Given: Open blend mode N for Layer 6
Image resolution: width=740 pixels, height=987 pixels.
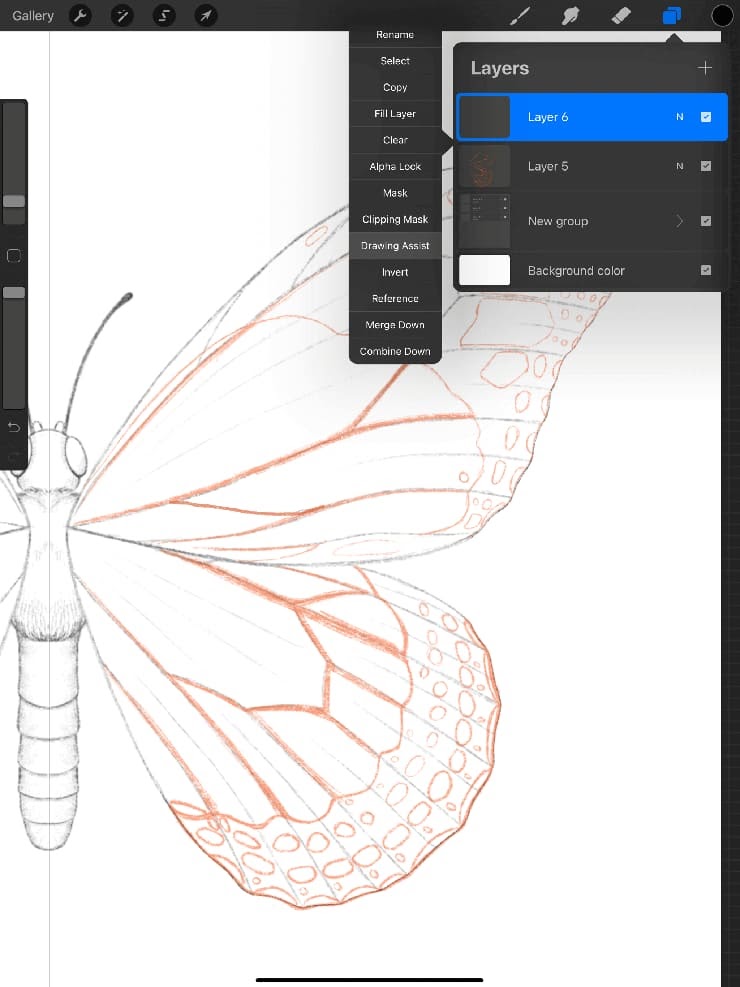Looking at the screenshot, I should pyautogui.click(x=680, y=117).
